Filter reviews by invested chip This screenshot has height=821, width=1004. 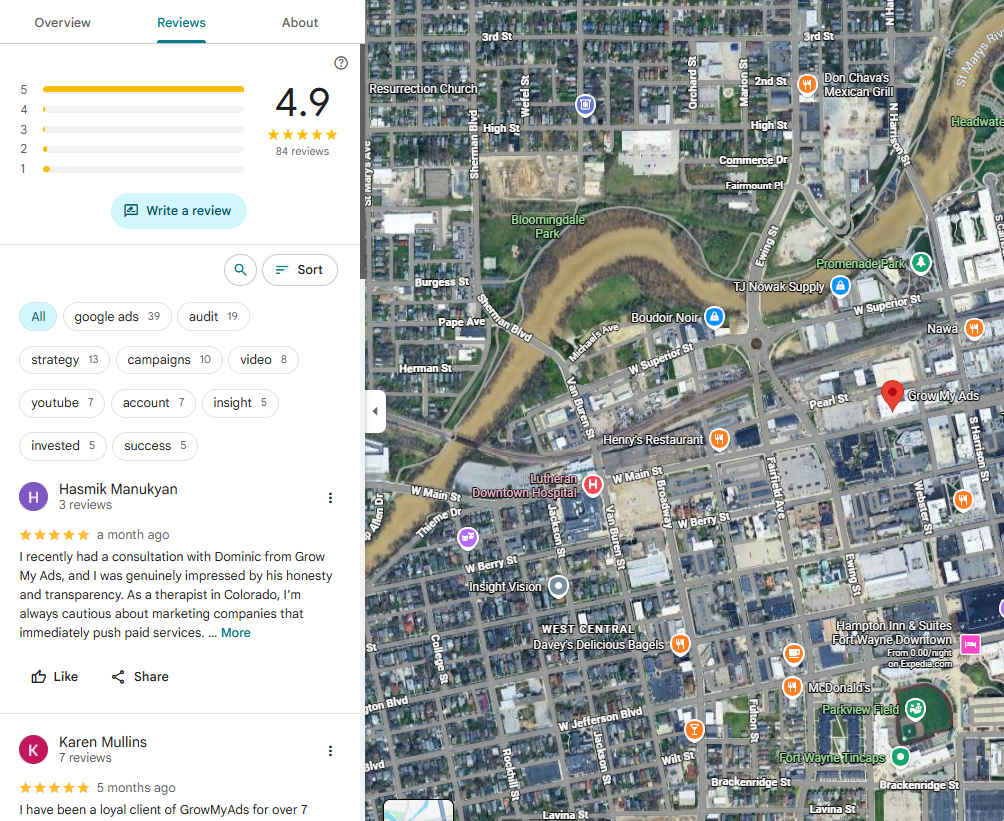pos(63,445)
